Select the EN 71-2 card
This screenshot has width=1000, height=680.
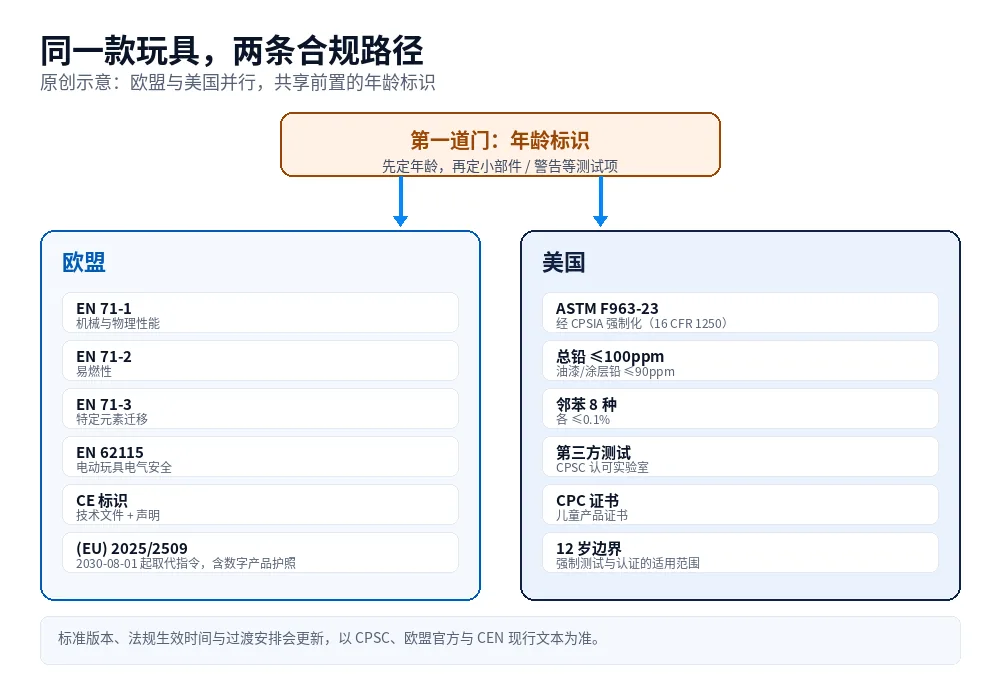tap(260, 360)
